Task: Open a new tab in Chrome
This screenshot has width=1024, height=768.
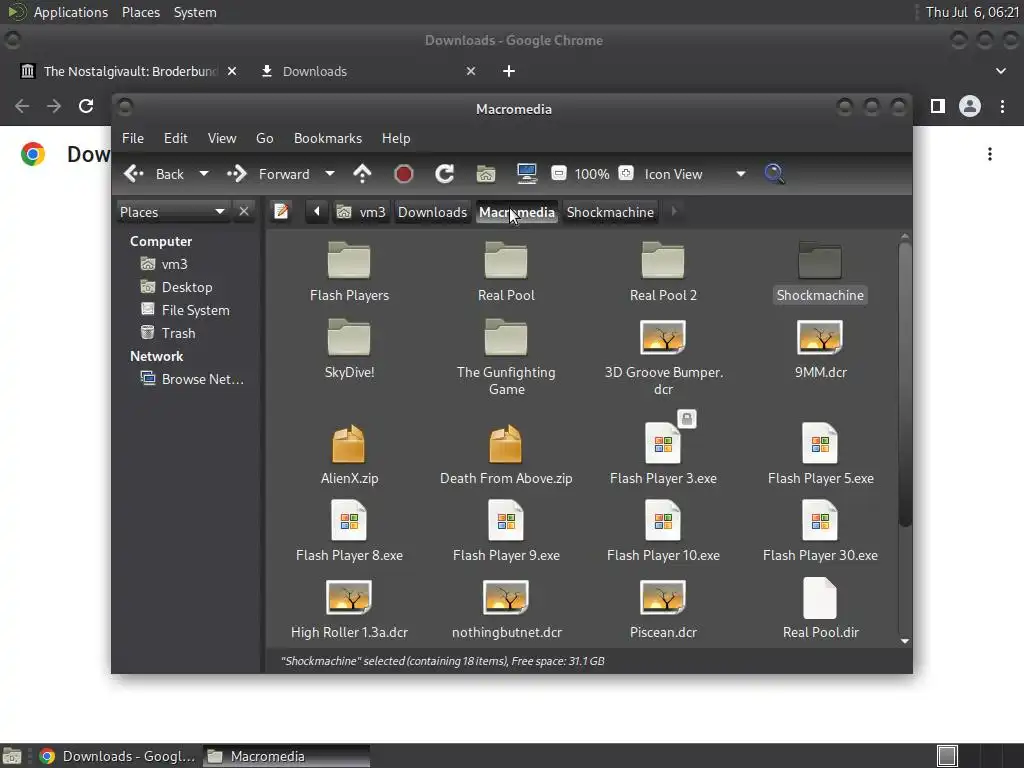Action: pos(509,71)
